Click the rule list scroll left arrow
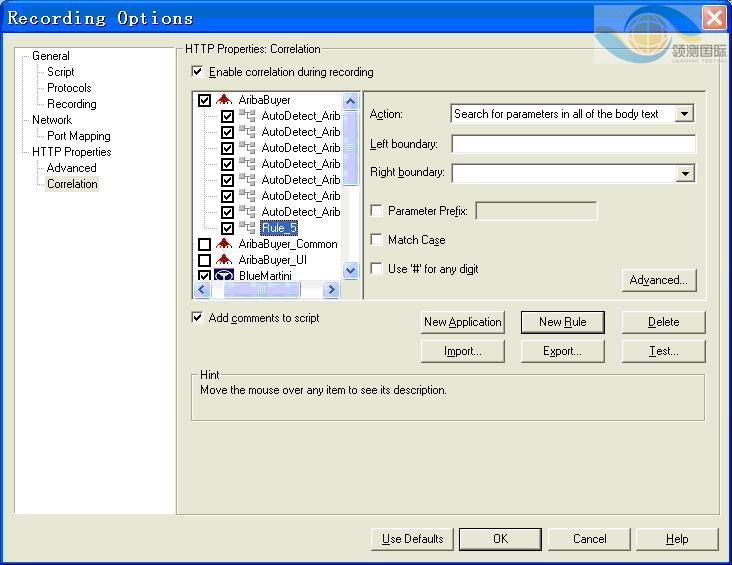Screen dimensions: 732x565 (x=202, y=290)
